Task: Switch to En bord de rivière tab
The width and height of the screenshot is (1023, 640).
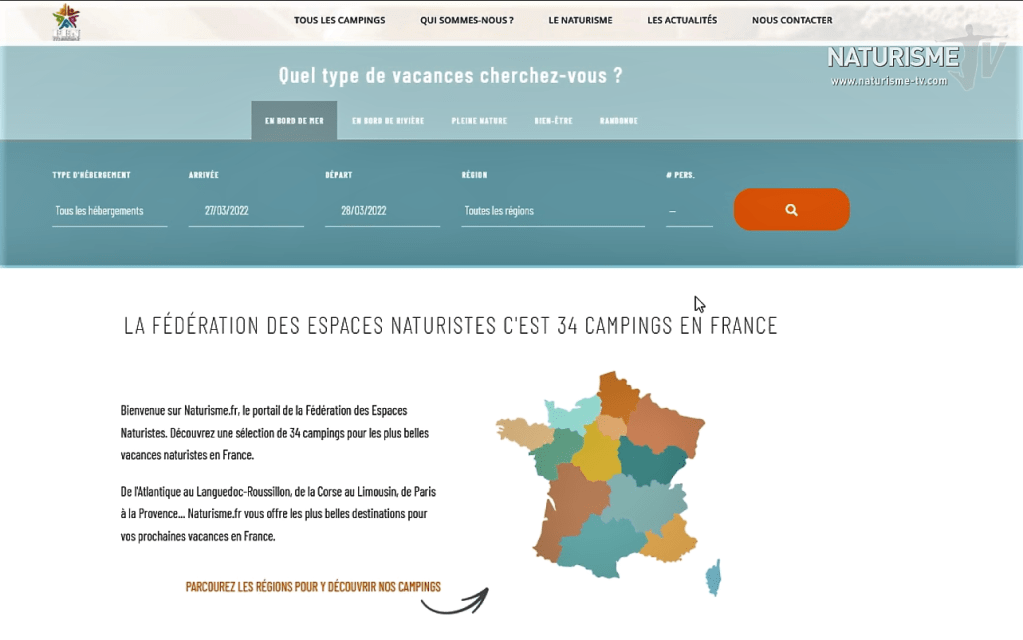Action: (388, 121)
